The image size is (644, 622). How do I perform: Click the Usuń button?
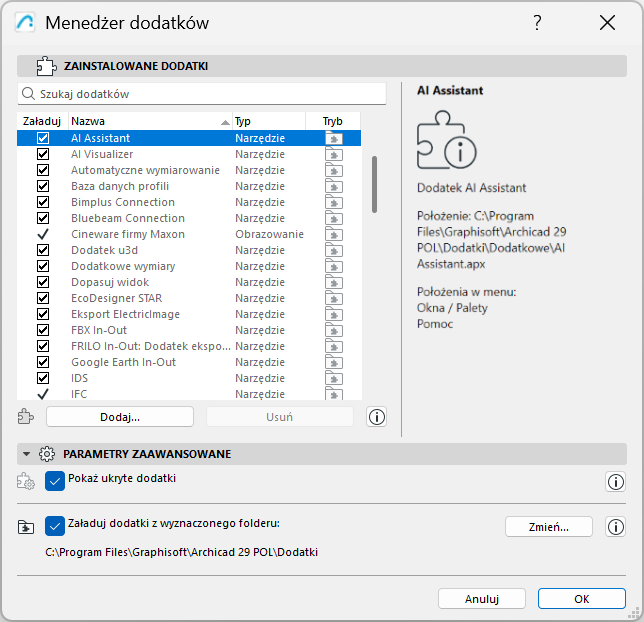280,417
